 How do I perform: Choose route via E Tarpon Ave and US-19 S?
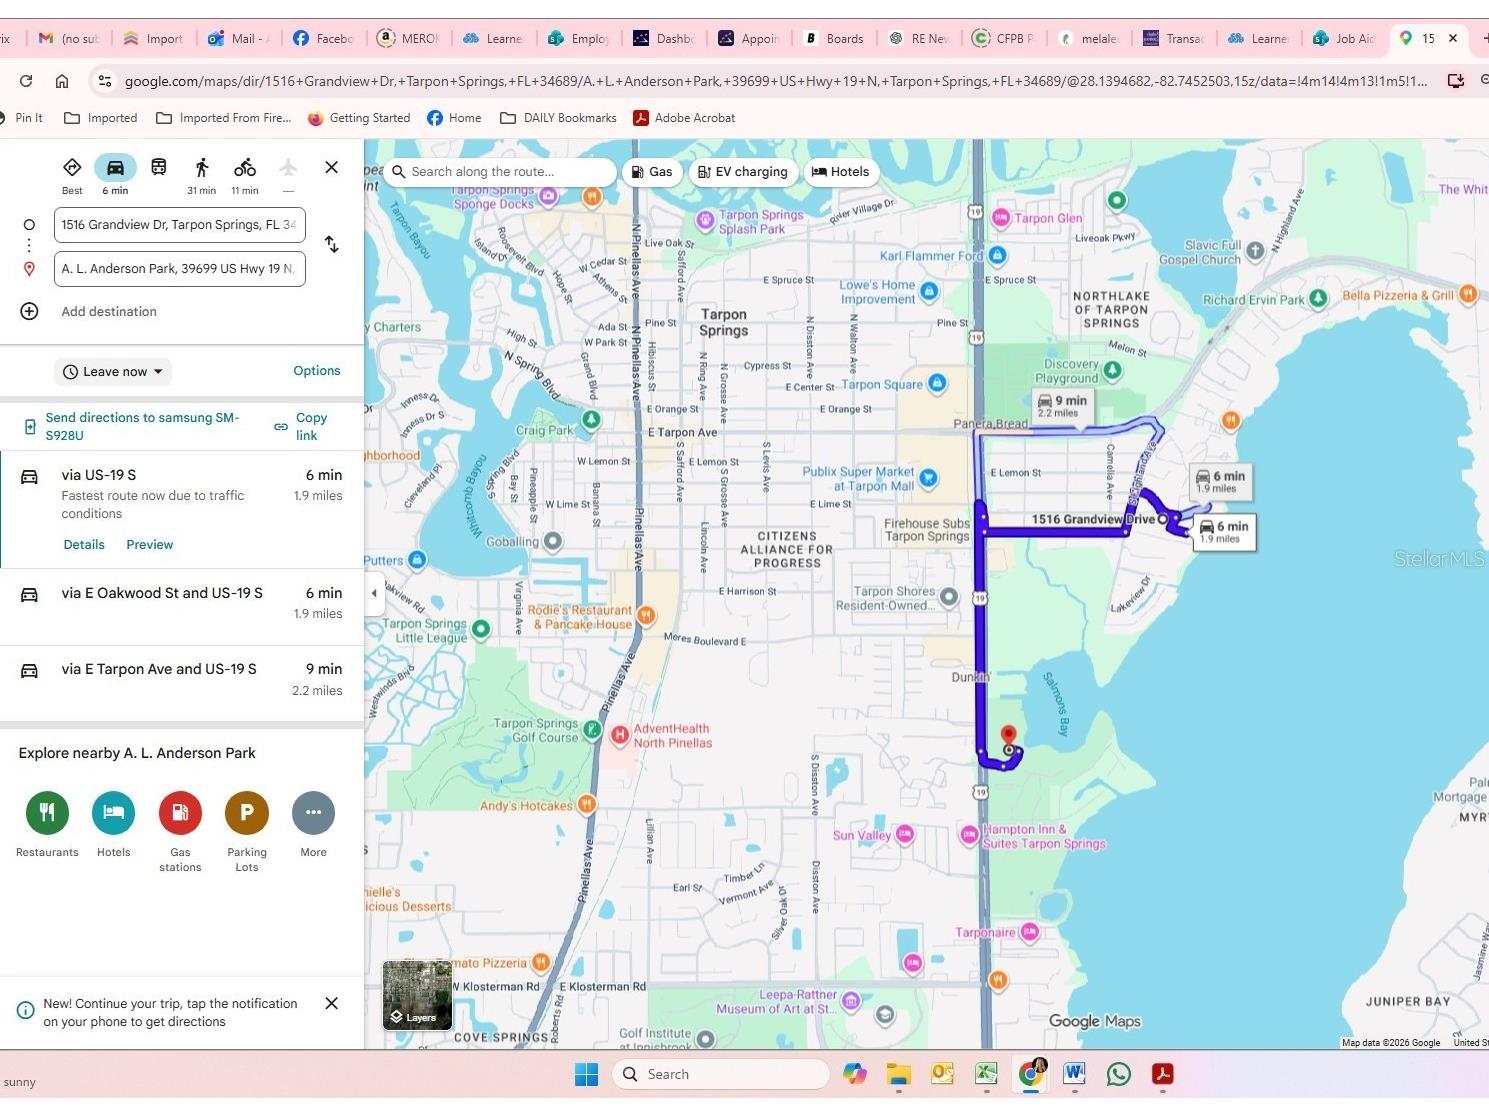point(182,680)
